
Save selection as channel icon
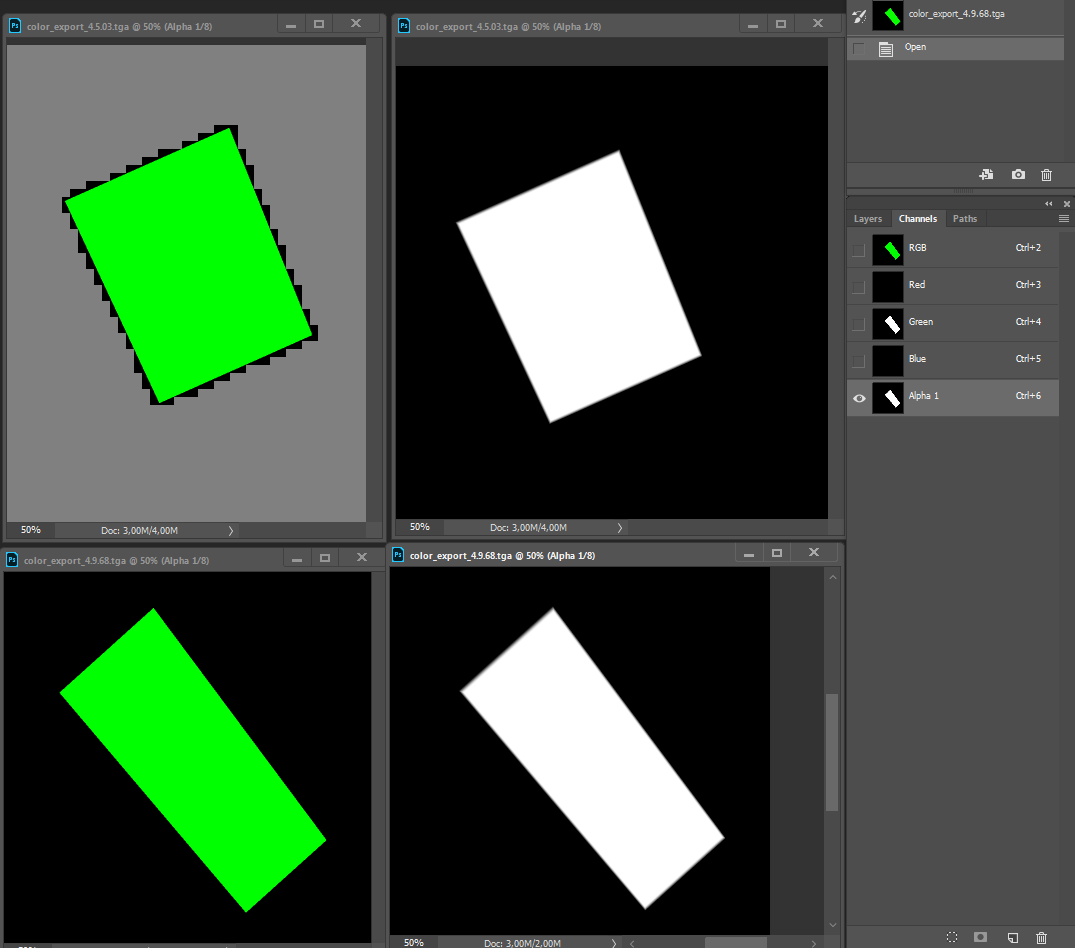coord(981,937)
